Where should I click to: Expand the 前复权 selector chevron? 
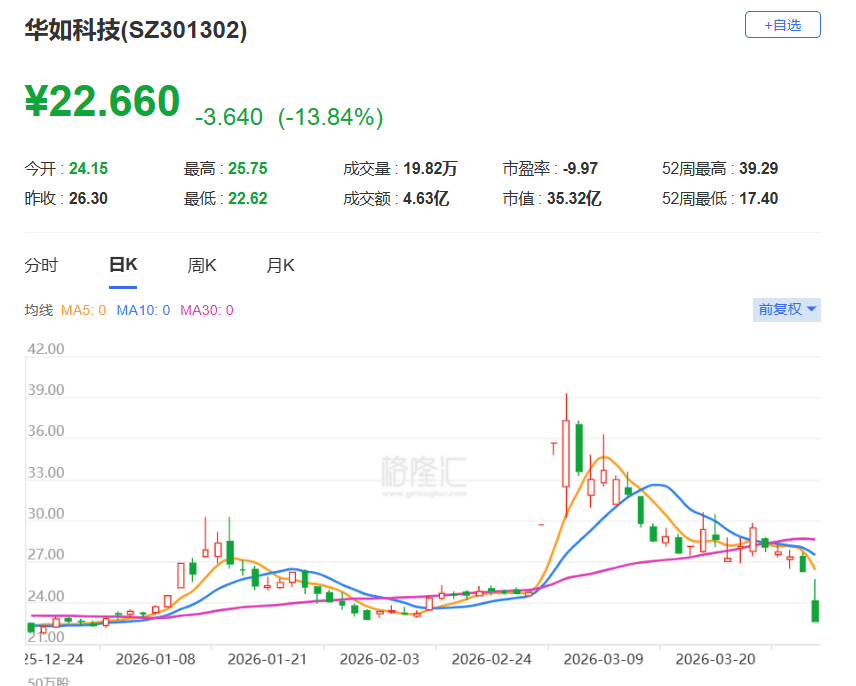click(x=809, y=310)
